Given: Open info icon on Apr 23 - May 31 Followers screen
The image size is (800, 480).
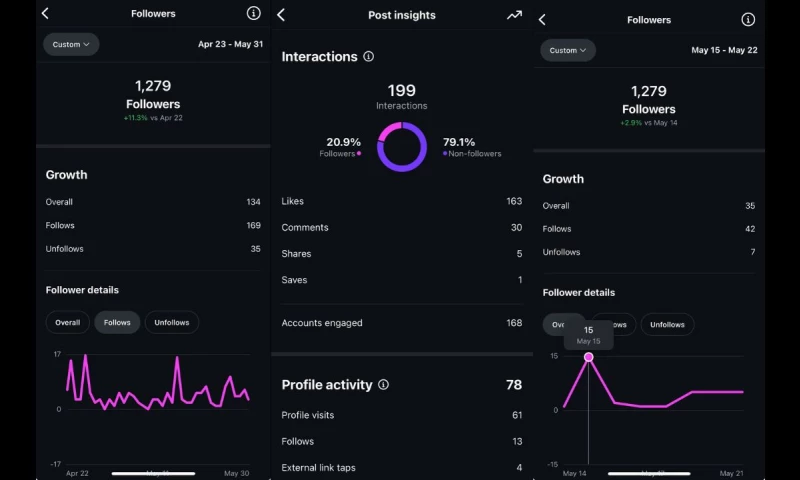Looking at the screenshot, I should pyautogui.click(x=253, y=14).
